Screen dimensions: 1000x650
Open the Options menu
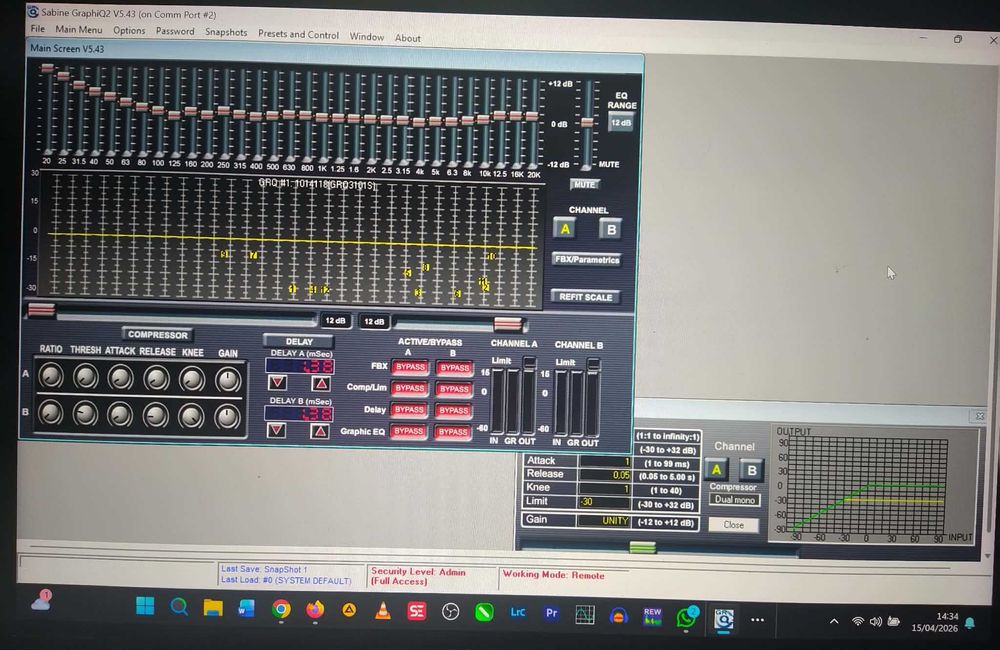click(x=129, y=31)
